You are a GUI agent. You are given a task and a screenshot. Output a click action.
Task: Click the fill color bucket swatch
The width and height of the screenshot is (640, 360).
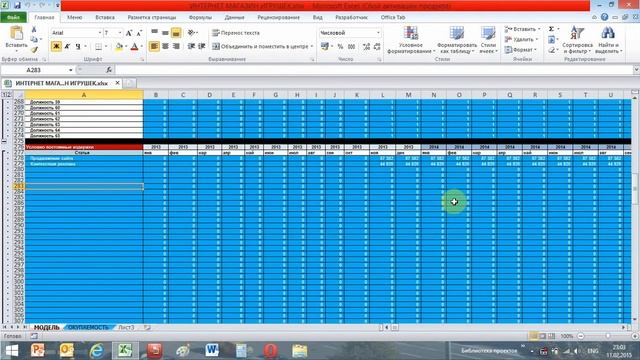[x=119, y=47]
